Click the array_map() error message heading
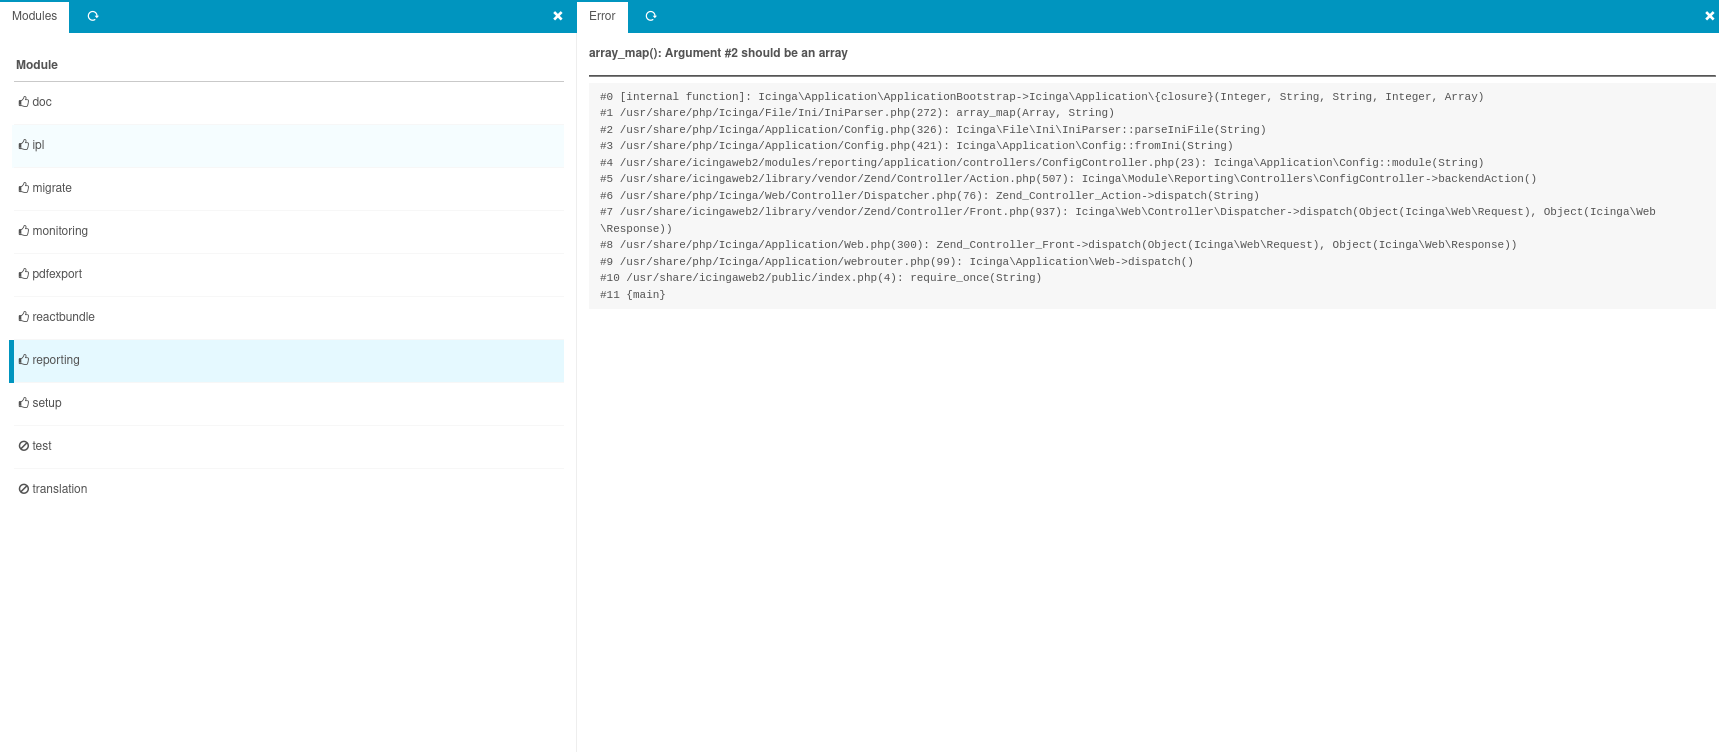The height and width of the screenshot is (752, 1719). click(x=718, y=53)
